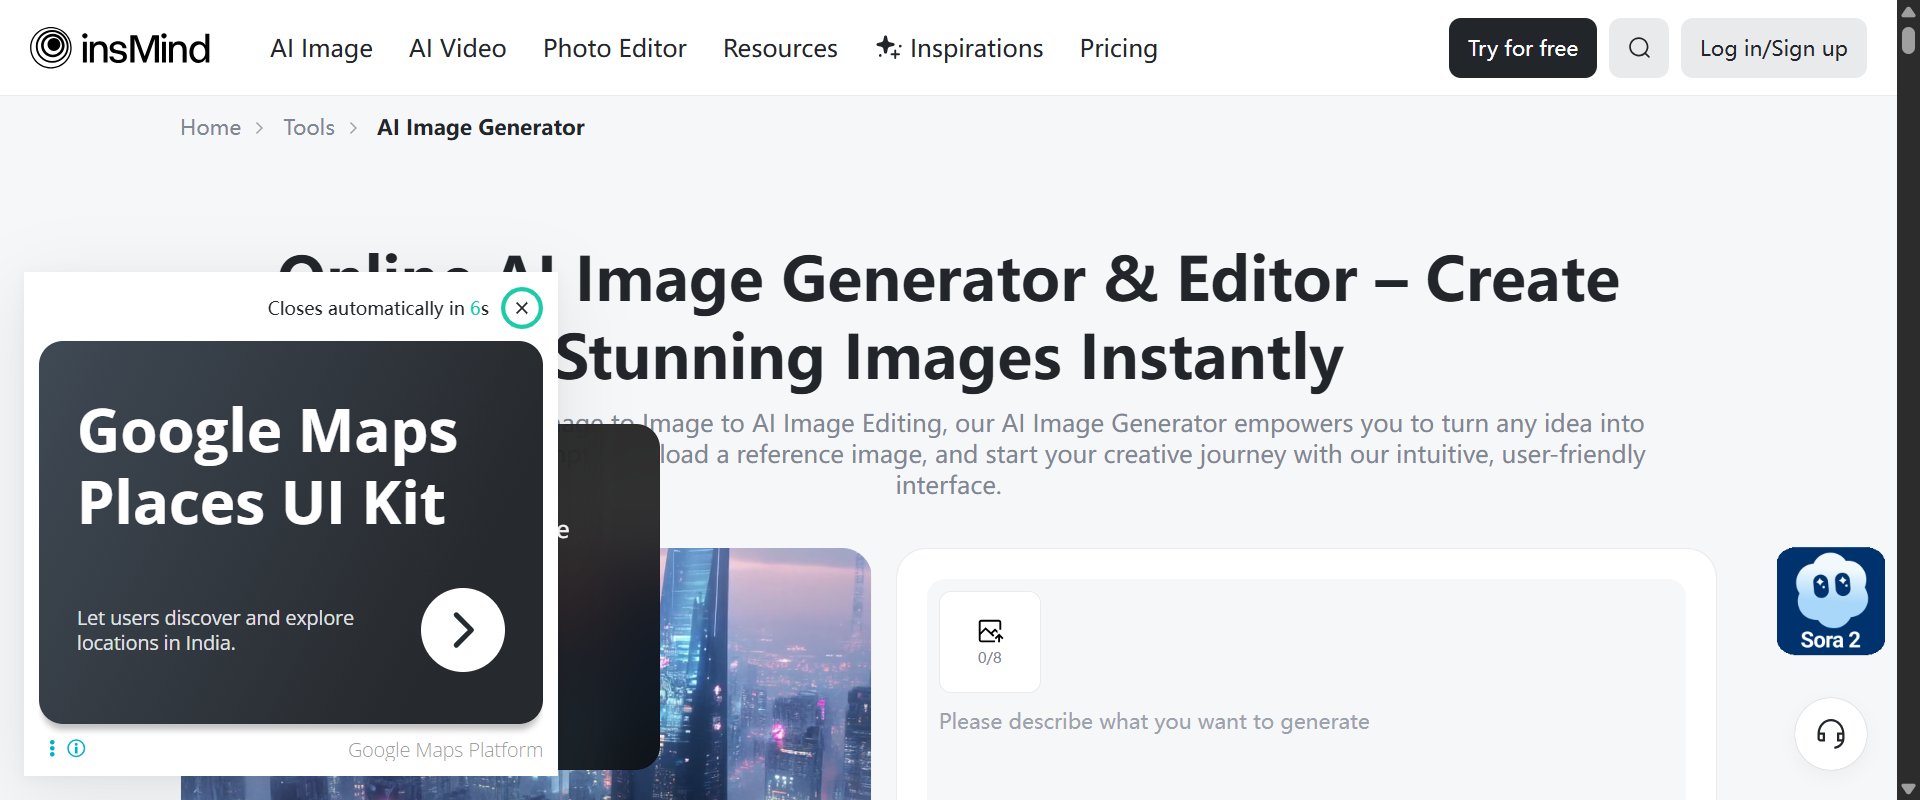The image size is (1920, 800).
Task: Click the Google Maps Places UI Kit headline
Action: coord(268,466)
